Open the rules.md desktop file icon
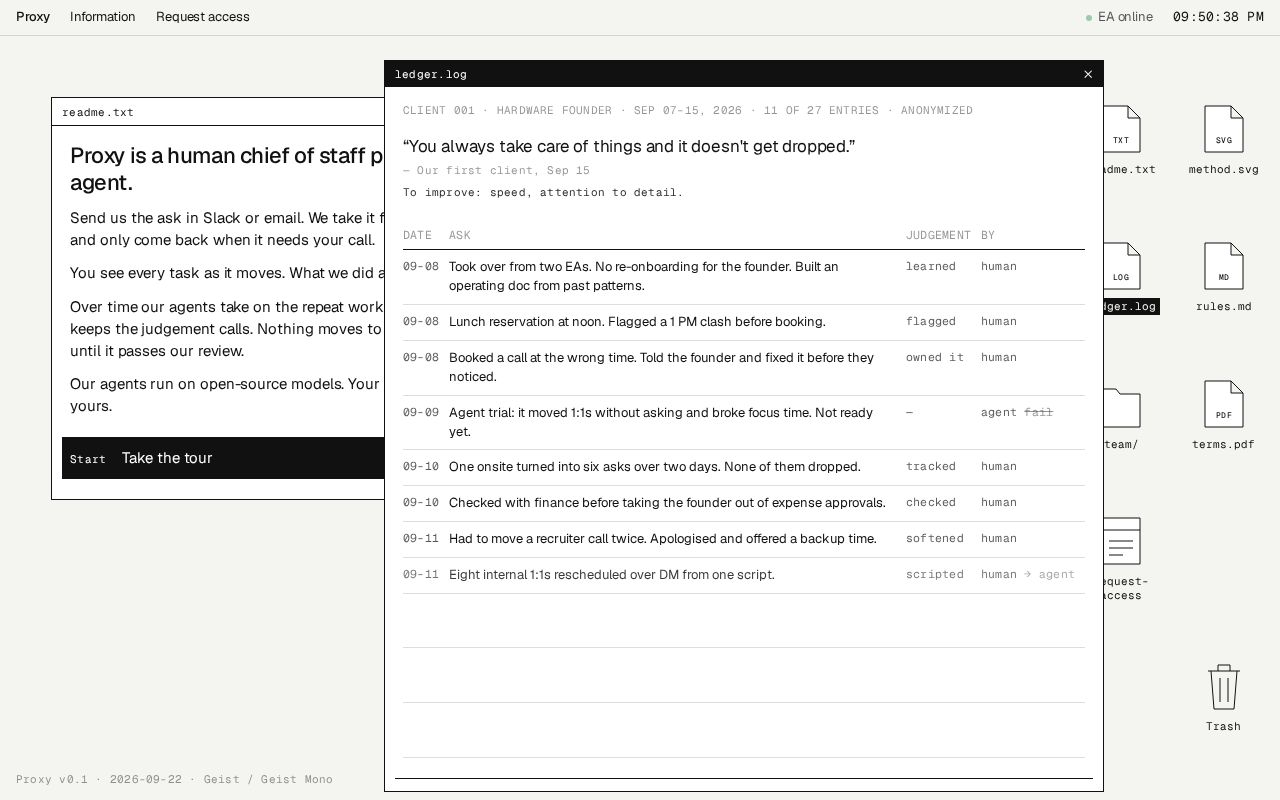Viewport: 1280px width, 800px height. coord(1223,277)
